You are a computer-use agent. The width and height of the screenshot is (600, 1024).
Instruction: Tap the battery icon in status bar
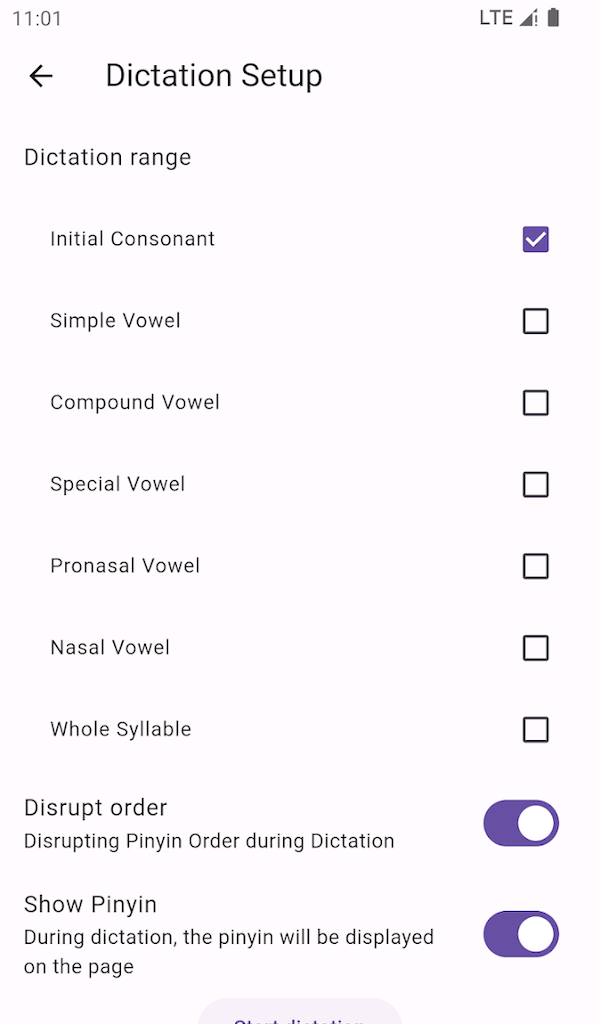553,18
